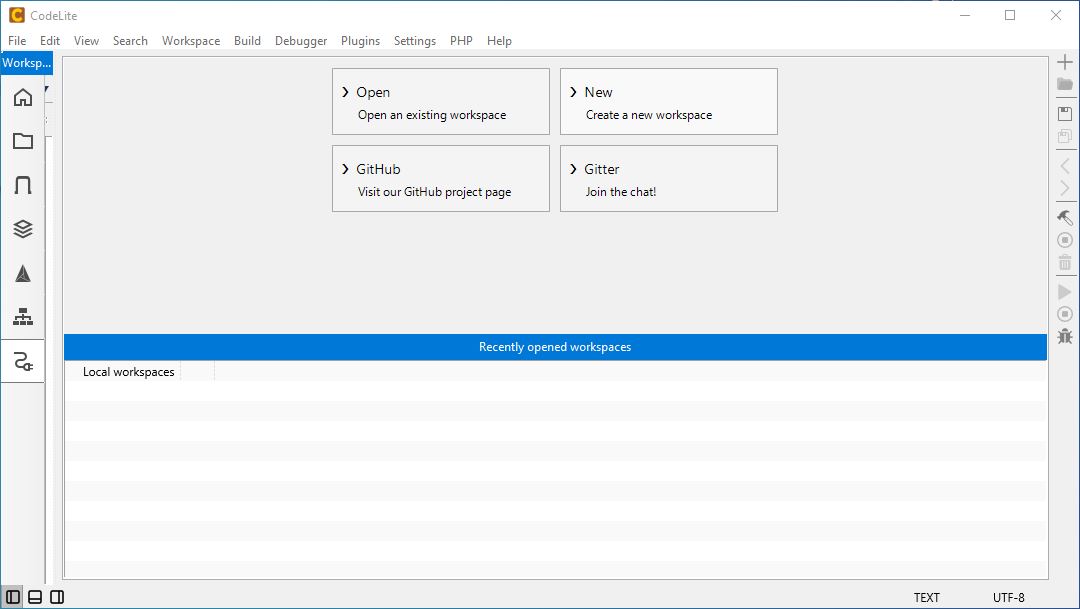Click the Debugger bug icon
This screenshot has width=1080, height=609.
pos(1065,336)
